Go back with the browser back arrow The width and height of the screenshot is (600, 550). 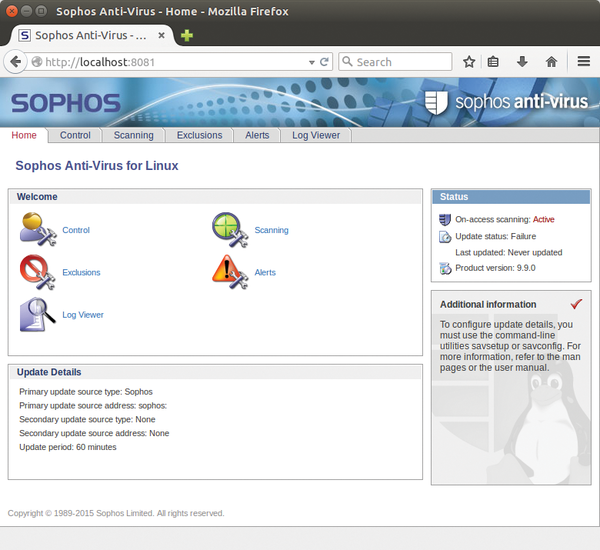(15, 62)
